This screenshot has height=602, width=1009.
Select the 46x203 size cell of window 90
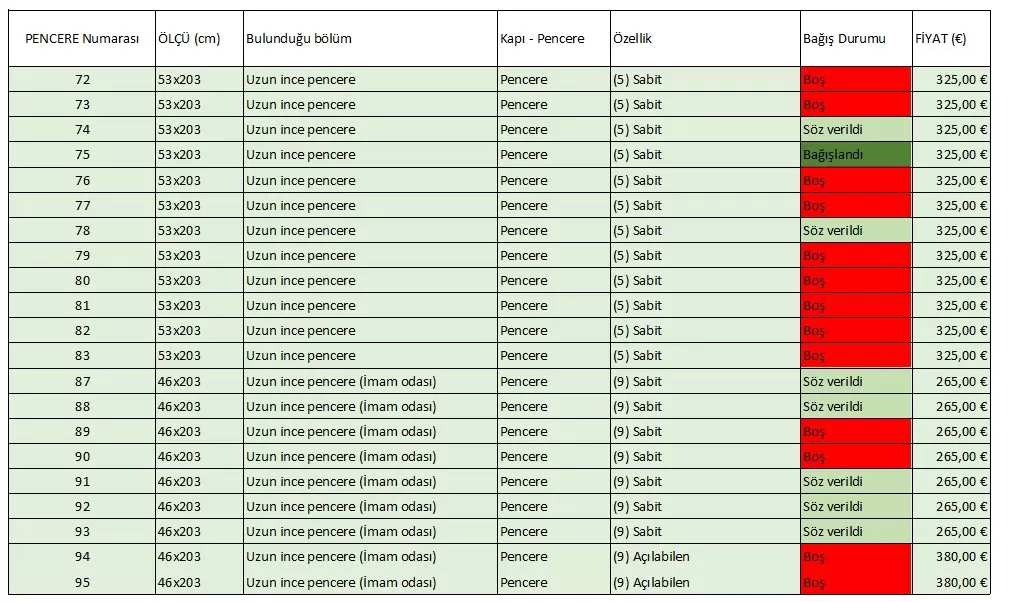coord(199,457)
